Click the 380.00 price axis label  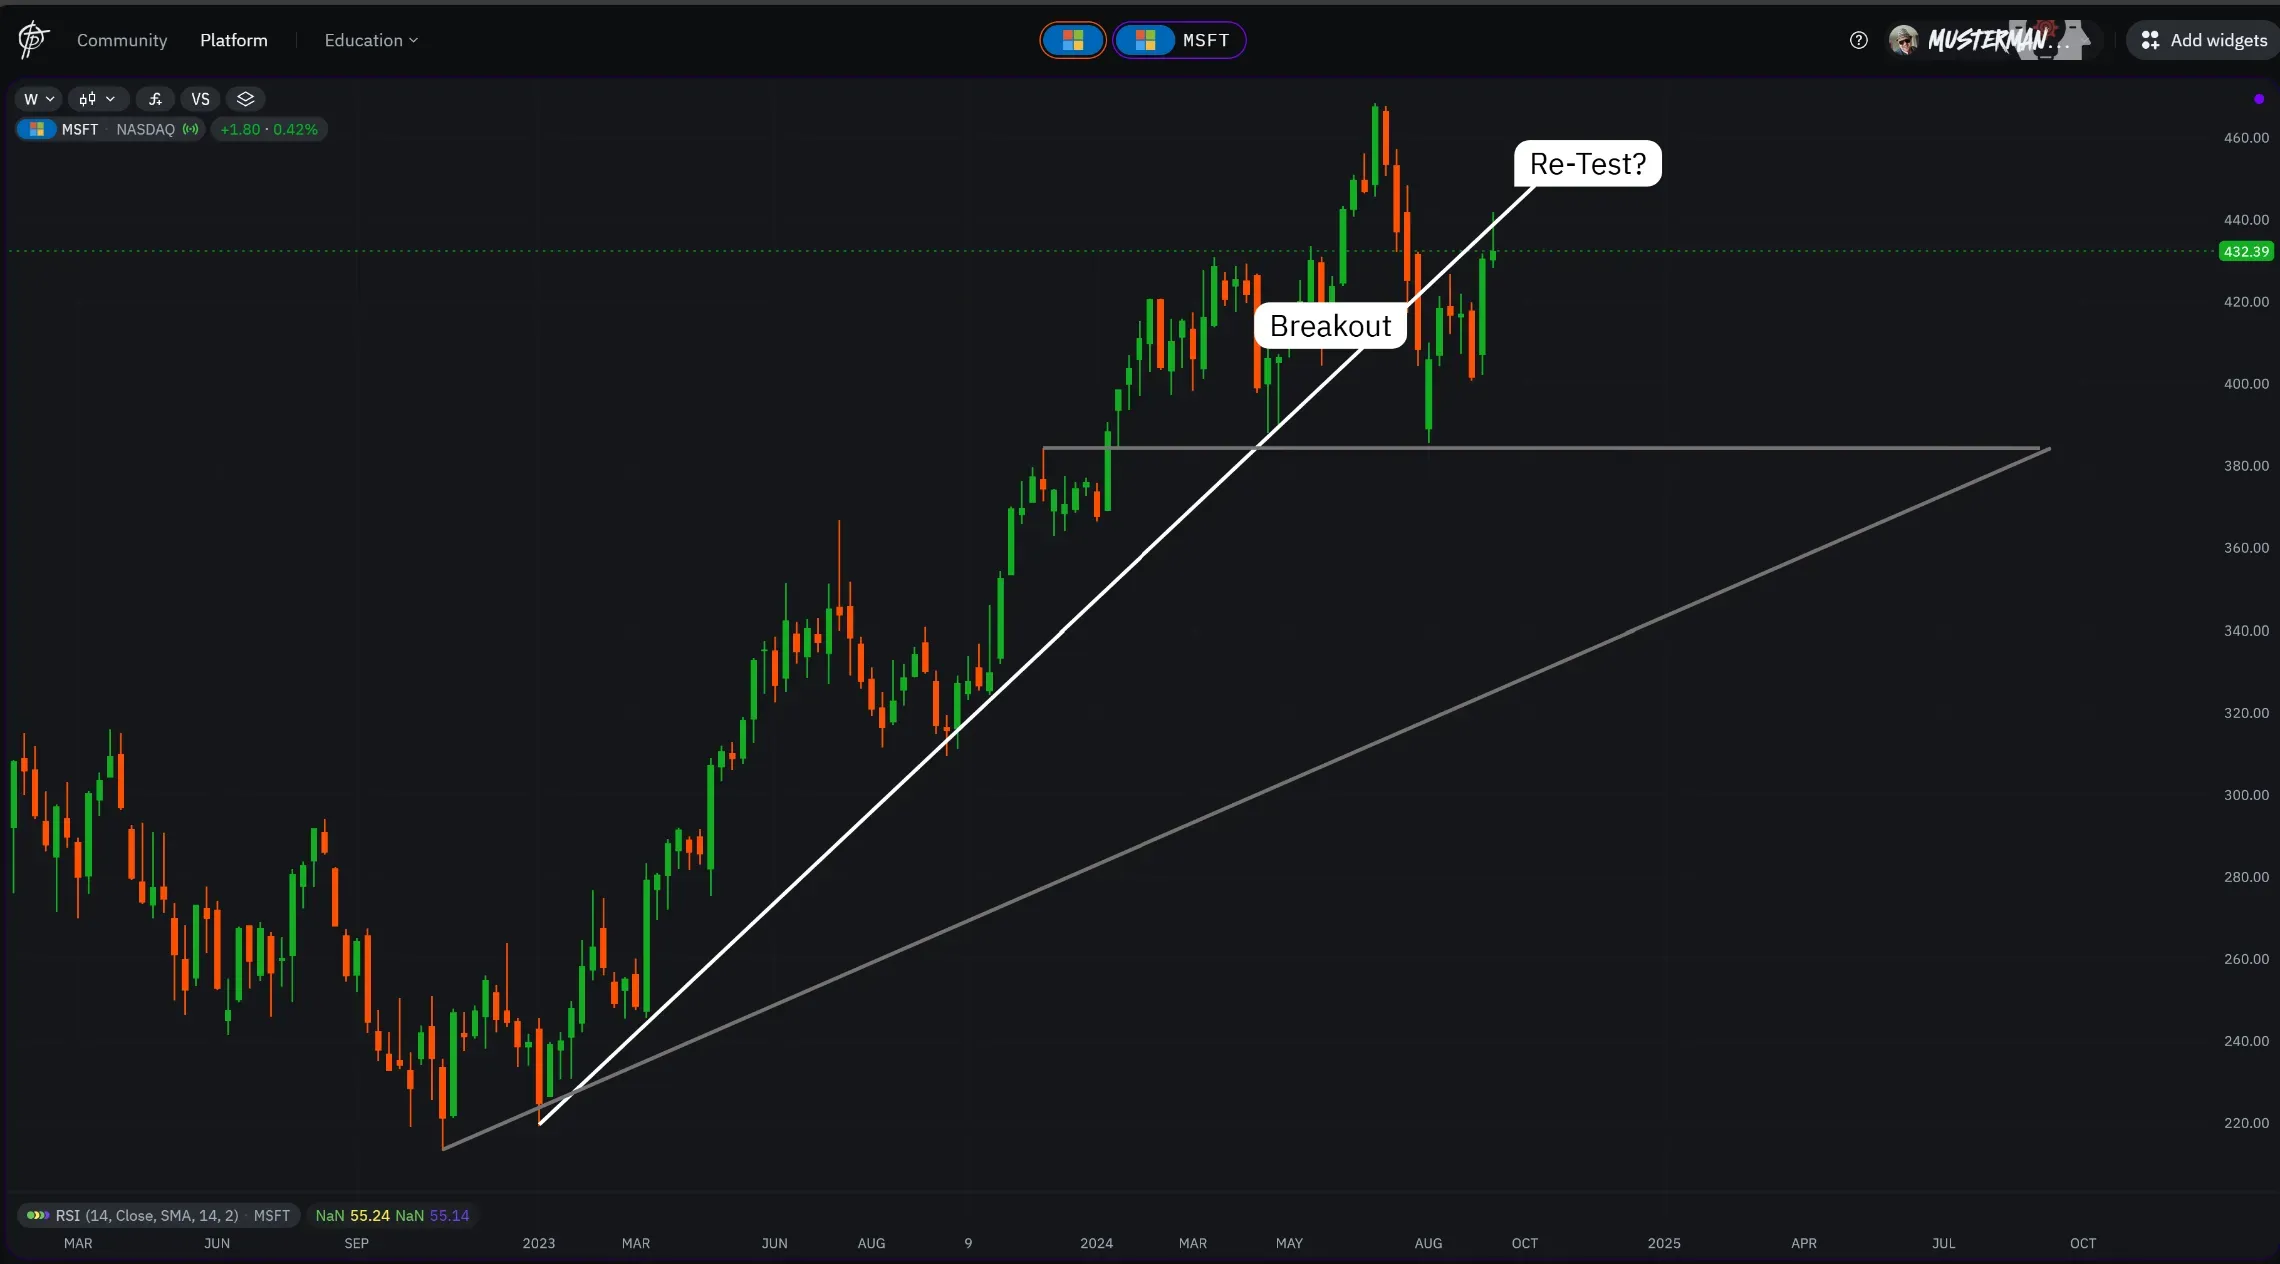2246,466
